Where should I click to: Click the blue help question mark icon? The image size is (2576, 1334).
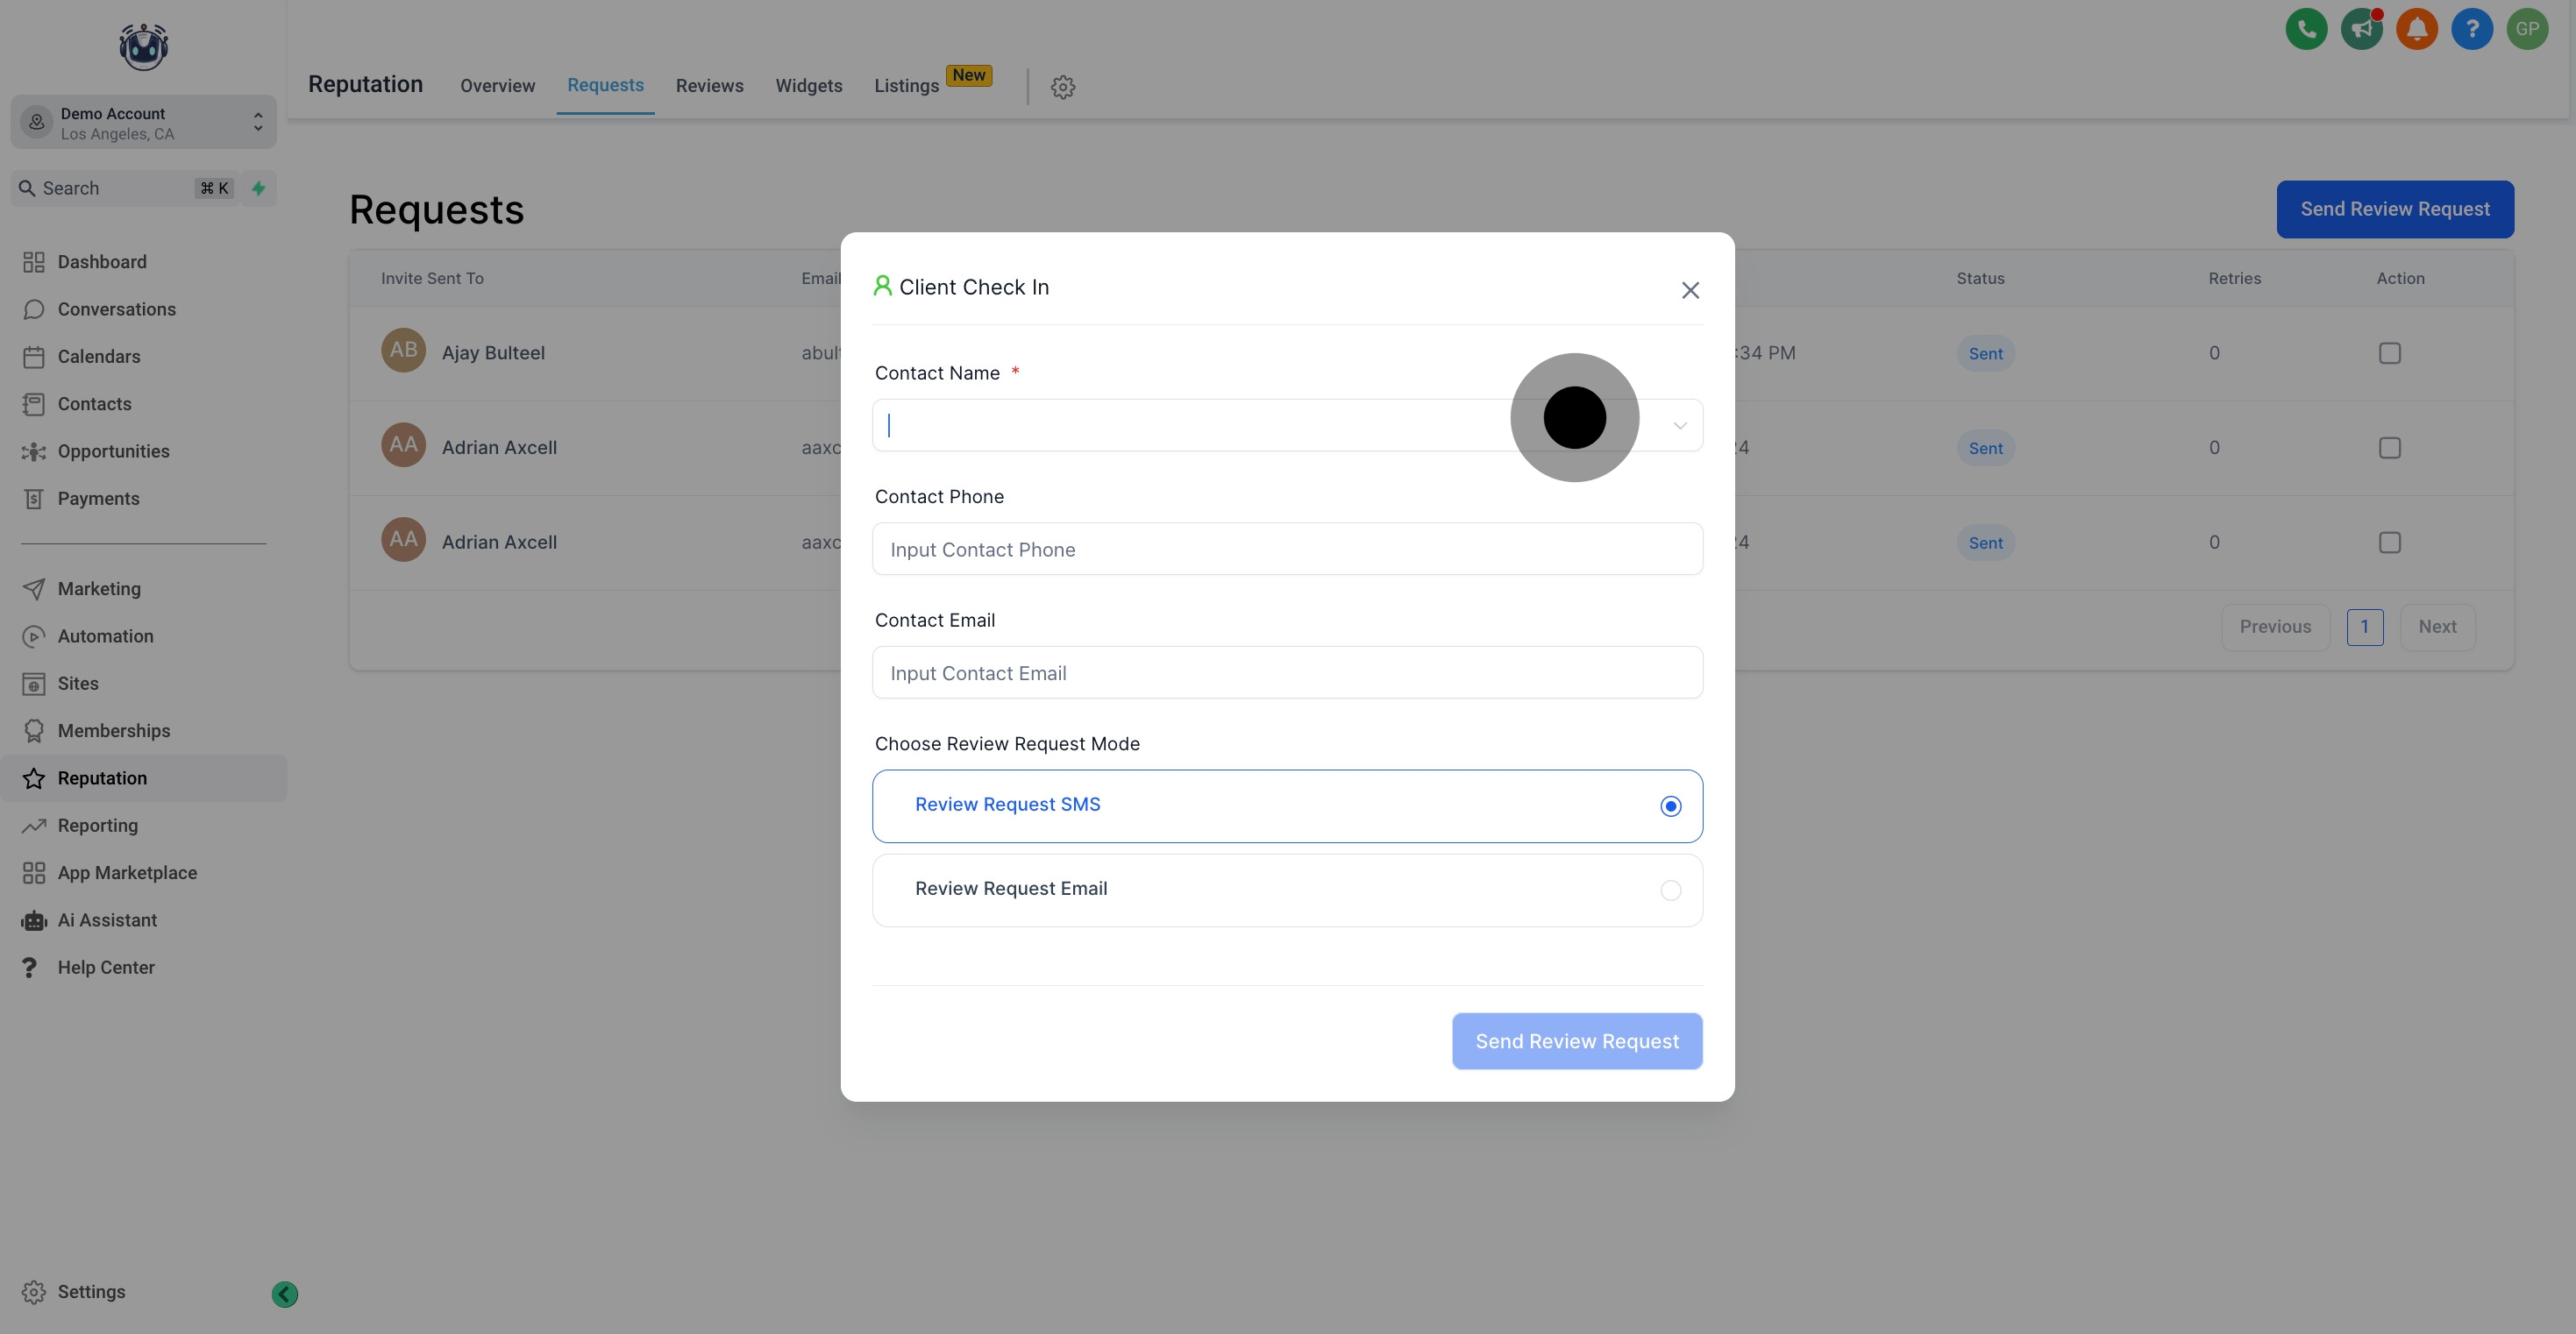(2471, 29)
